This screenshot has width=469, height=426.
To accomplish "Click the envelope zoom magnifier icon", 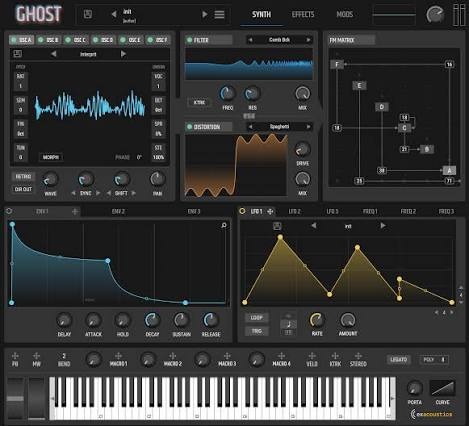I will coord(224,226).
